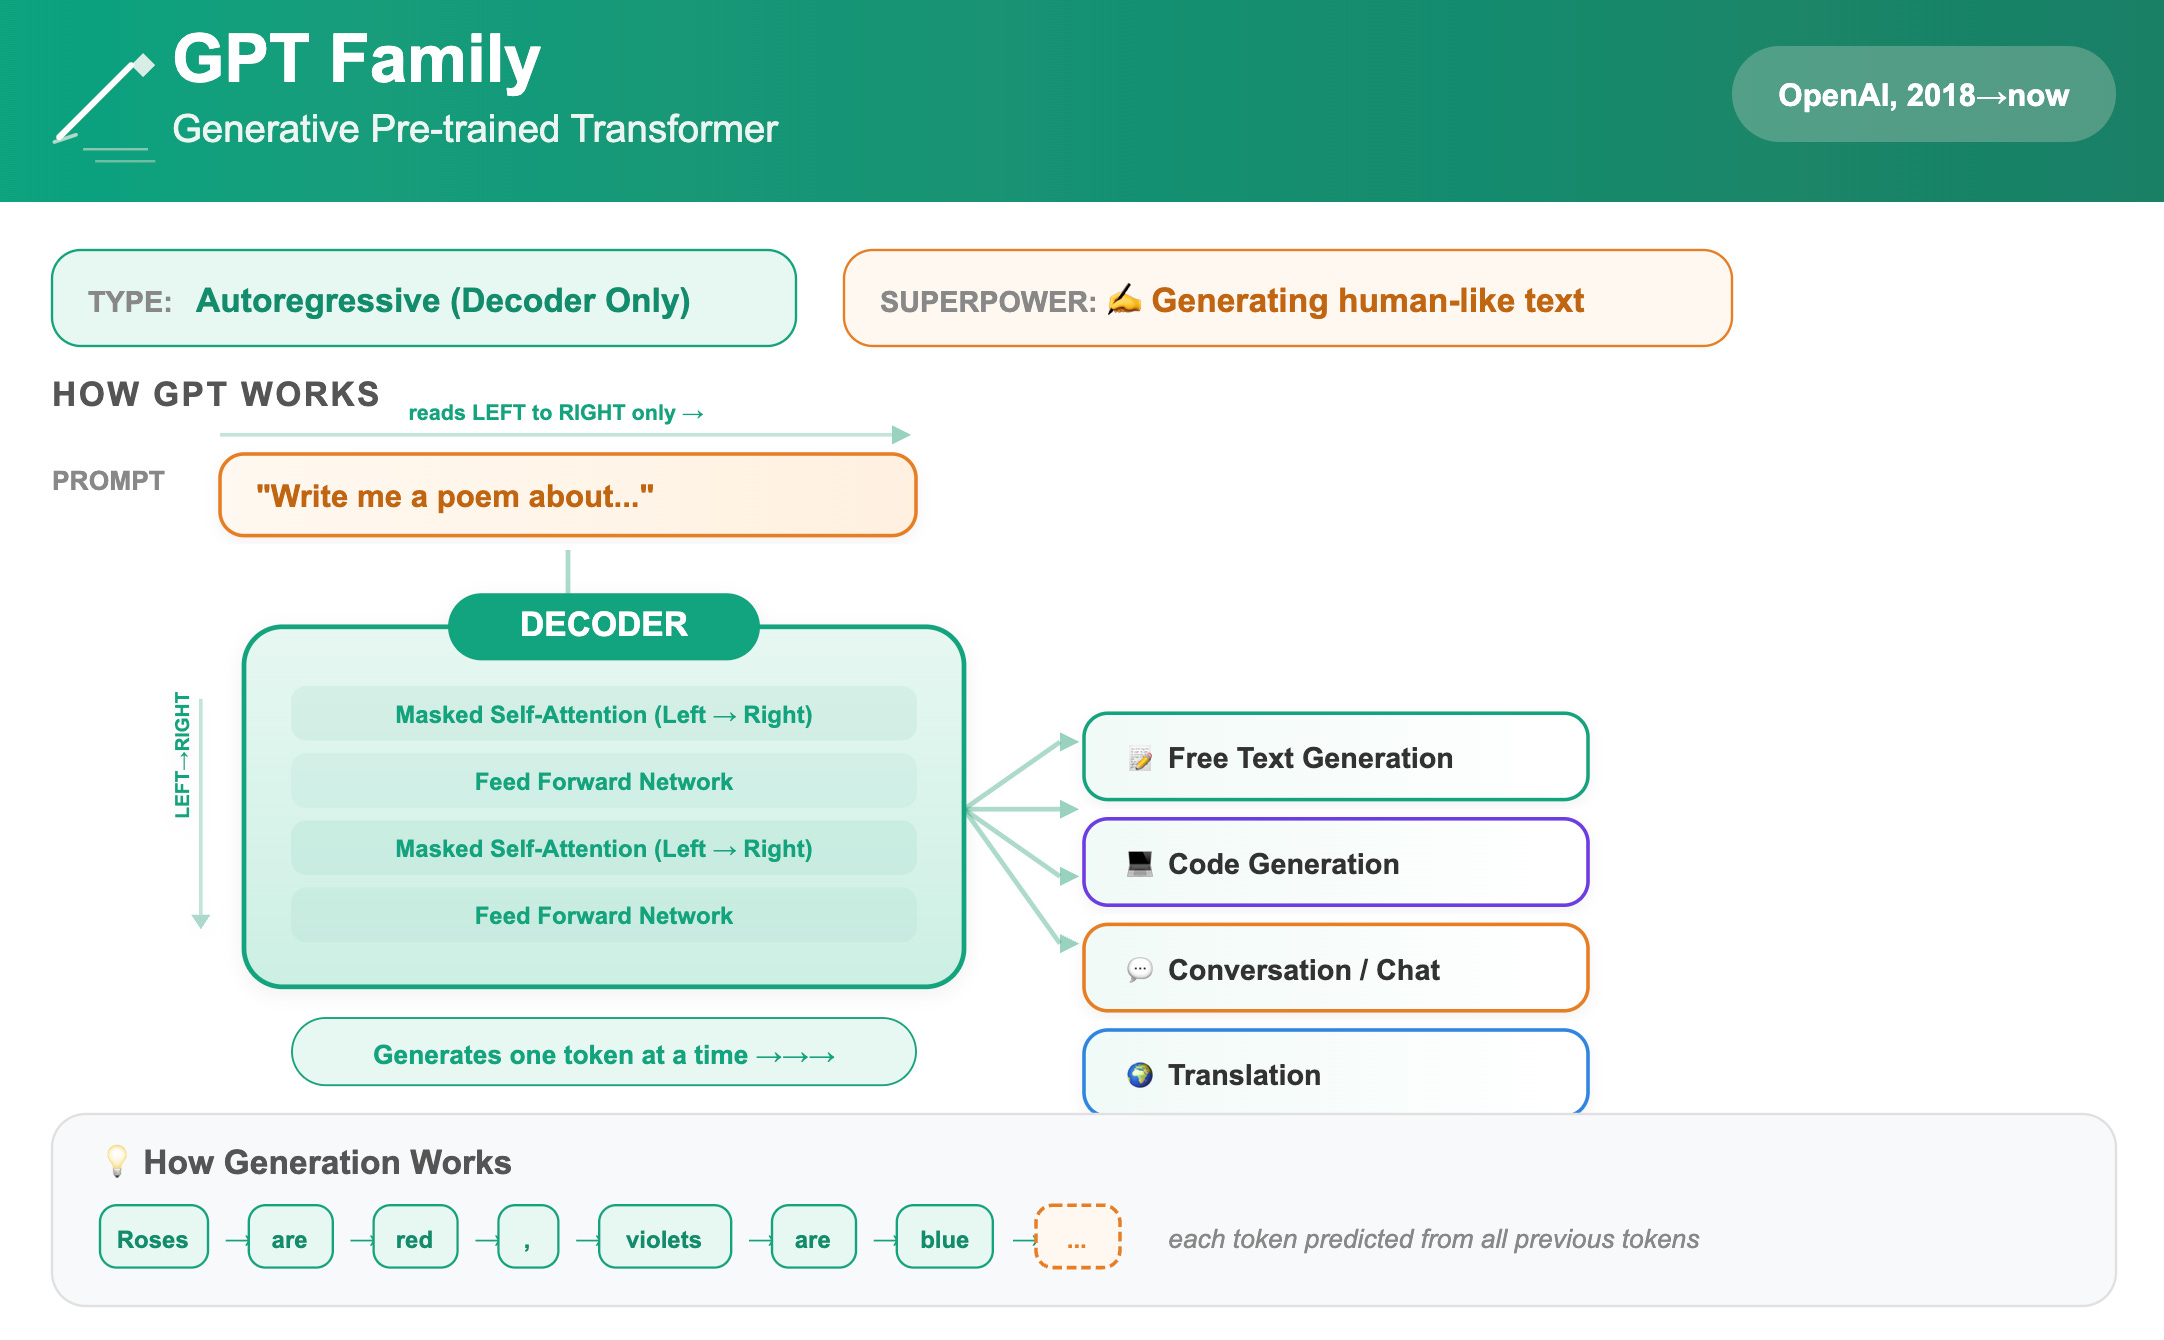Click the laptop icon beside Code Generation

coord(1140,864)
